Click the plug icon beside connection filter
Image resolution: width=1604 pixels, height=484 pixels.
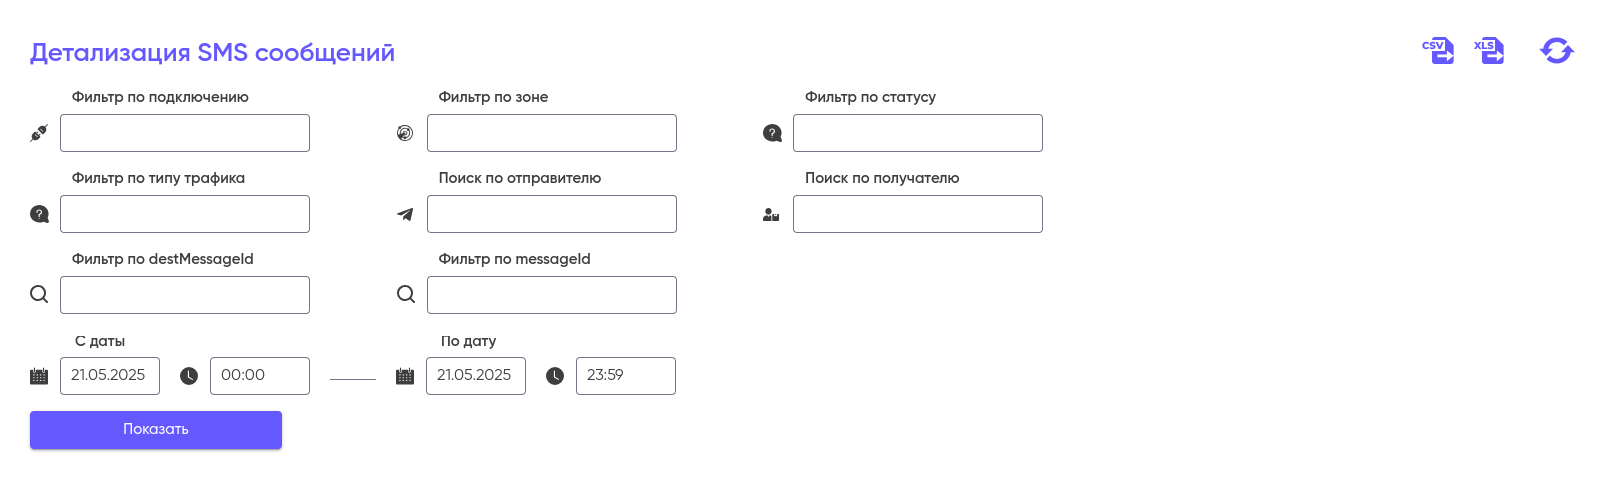point(39,133)
